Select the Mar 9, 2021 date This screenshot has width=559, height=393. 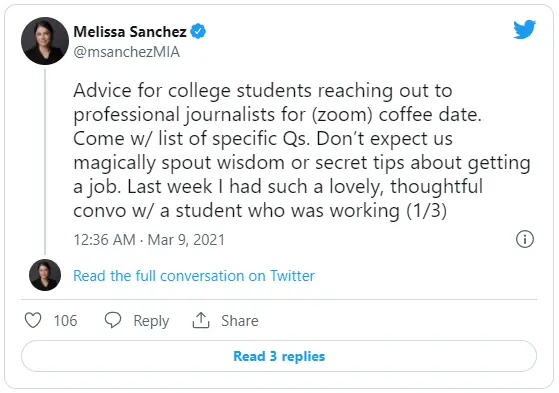186,240
